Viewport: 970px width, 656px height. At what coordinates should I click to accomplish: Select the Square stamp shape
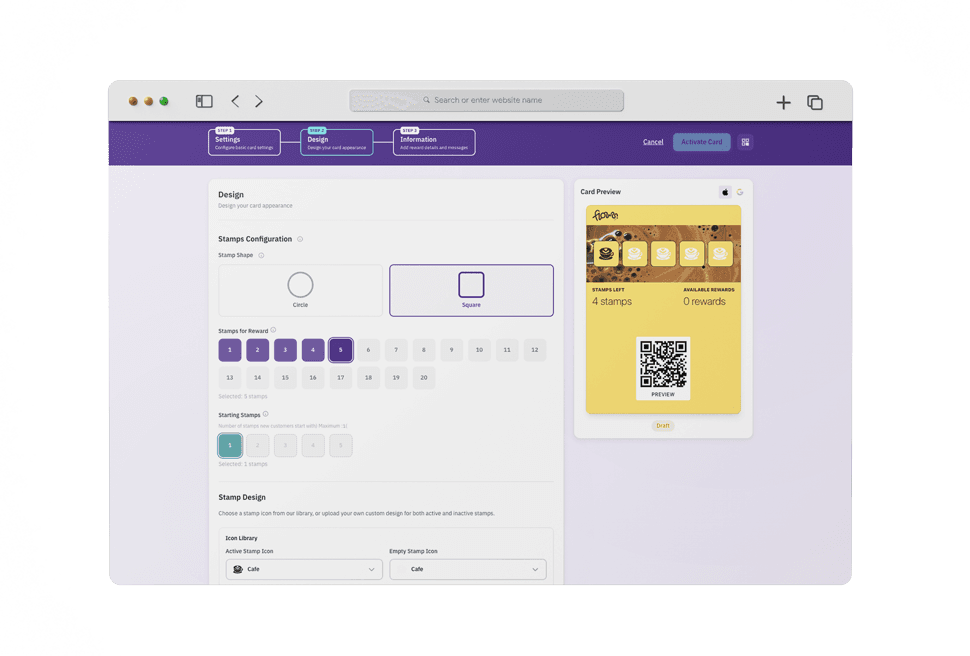470,290
